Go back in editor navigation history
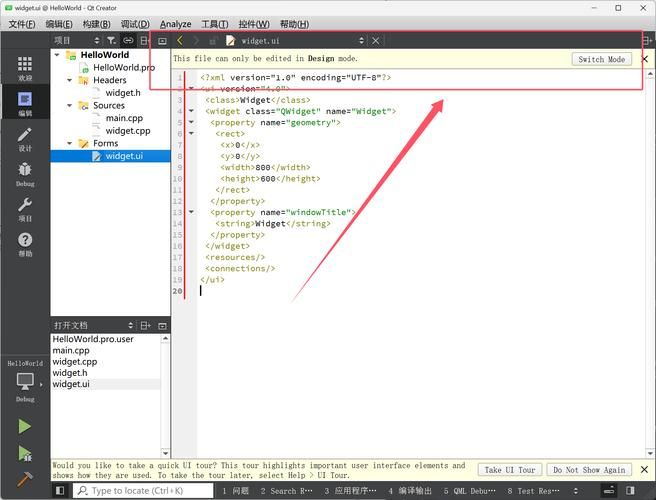Viewport: 656px width, 500px height. pyautogui.click(x=180, y=41)
